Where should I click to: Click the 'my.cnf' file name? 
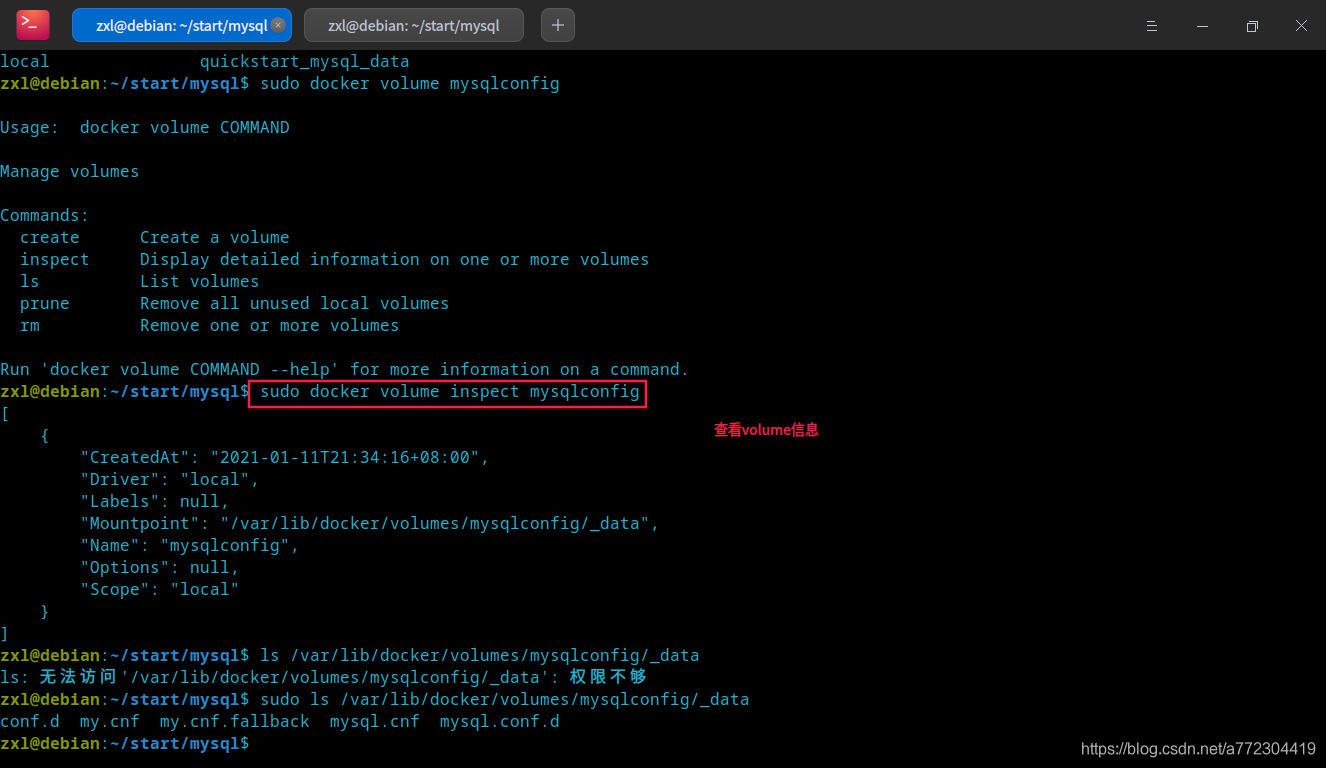pyautogui.click(x=110, y=722)
